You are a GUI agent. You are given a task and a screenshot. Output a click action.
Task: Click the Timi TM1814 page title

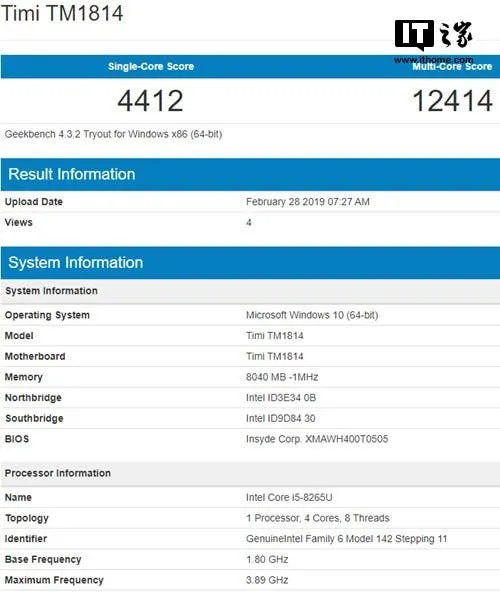pyautogui.click(x=62, y=13)
